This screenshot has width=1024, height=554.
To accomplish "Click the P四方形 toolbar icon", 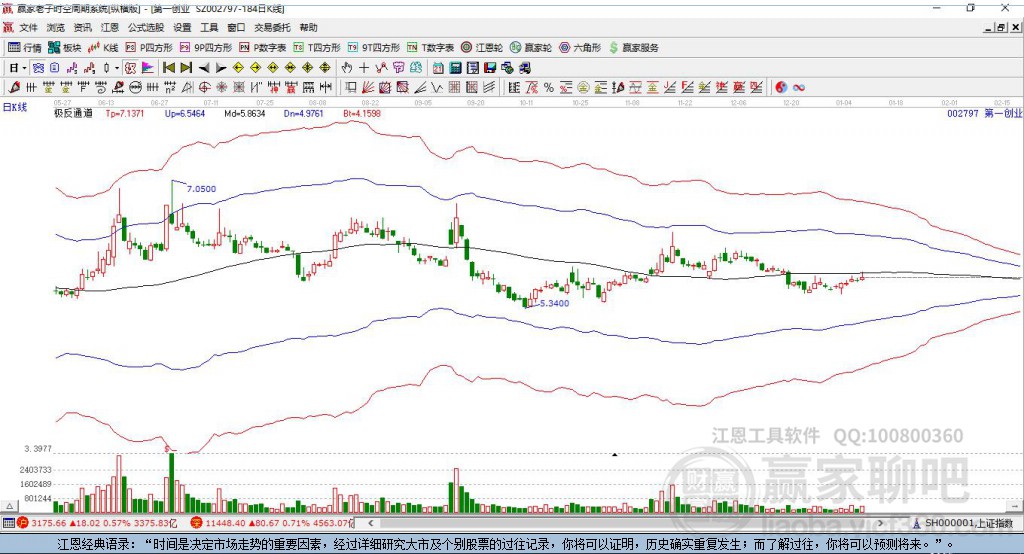I will click(x=148, y=47).
